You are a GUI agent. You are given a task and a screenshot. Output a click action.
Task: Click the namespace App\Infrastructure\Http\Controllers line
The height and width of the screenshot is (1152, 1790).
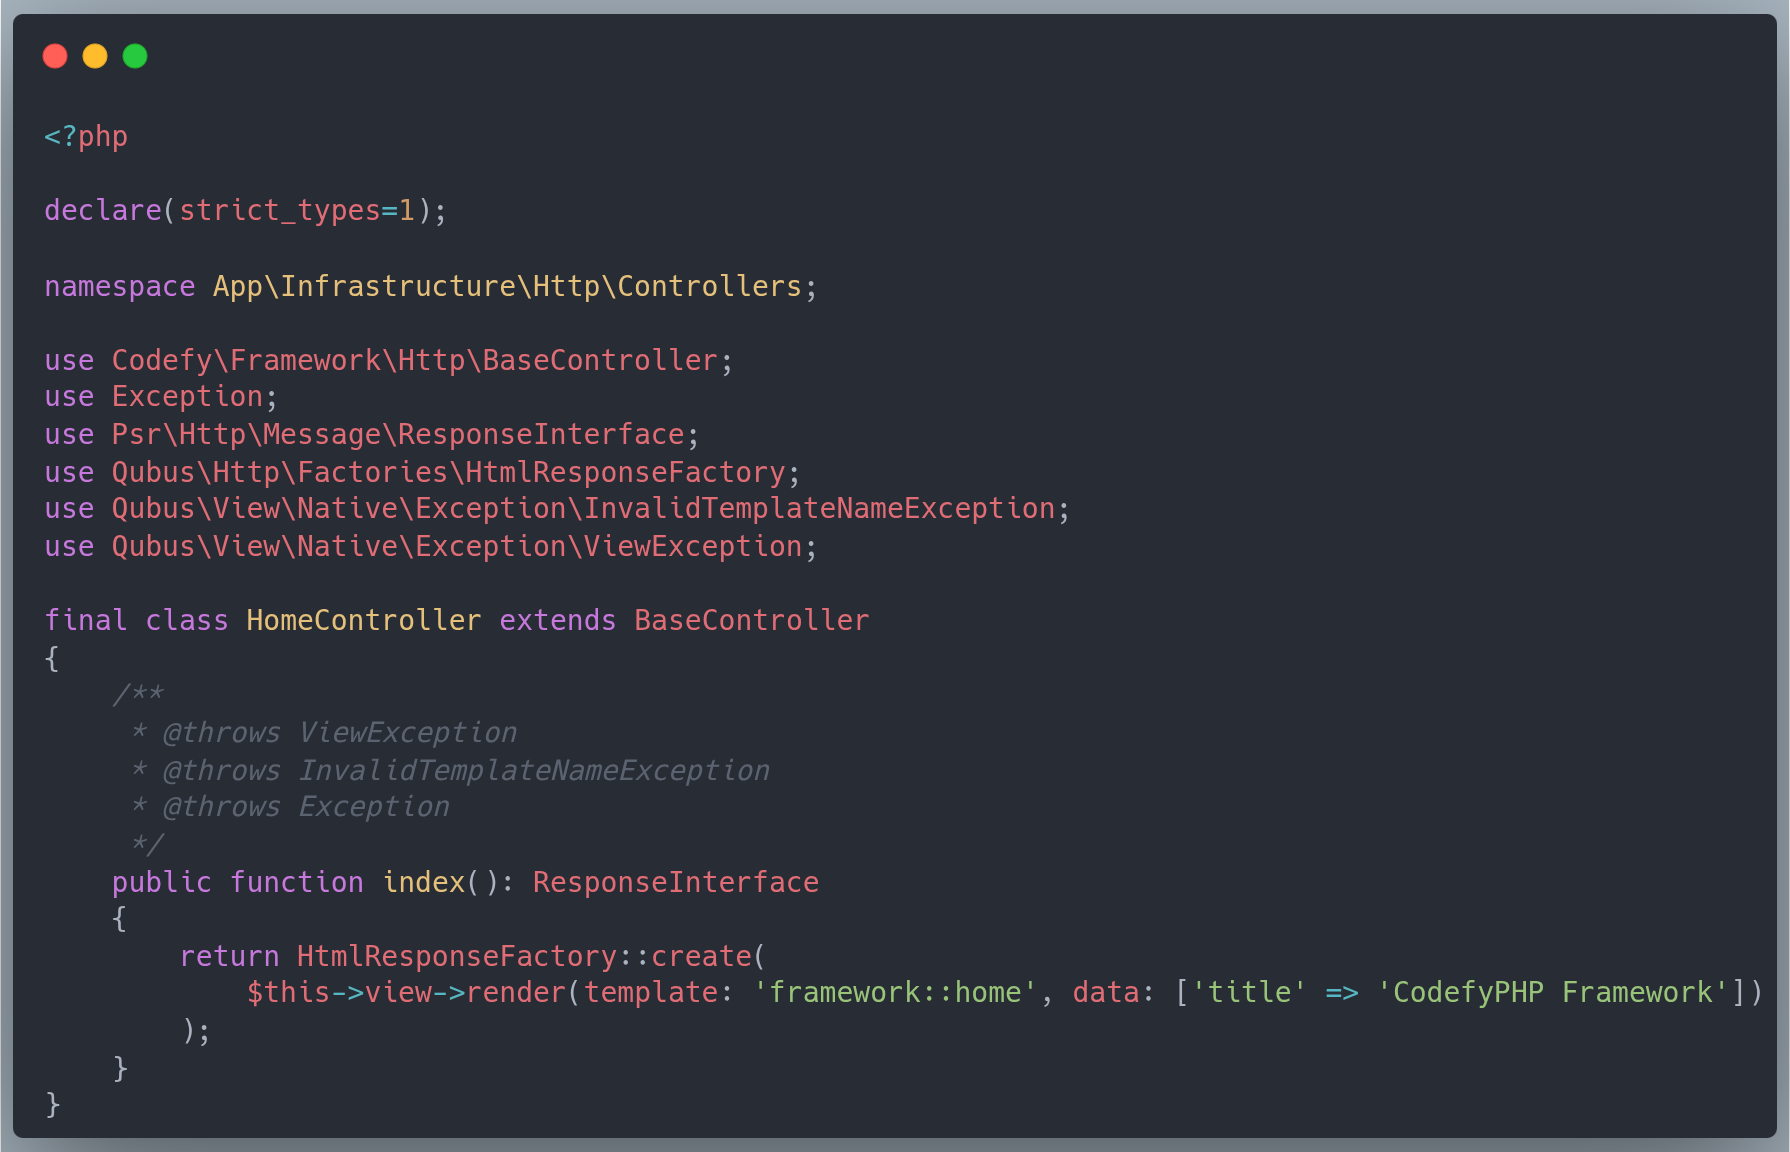pos(428,286)
